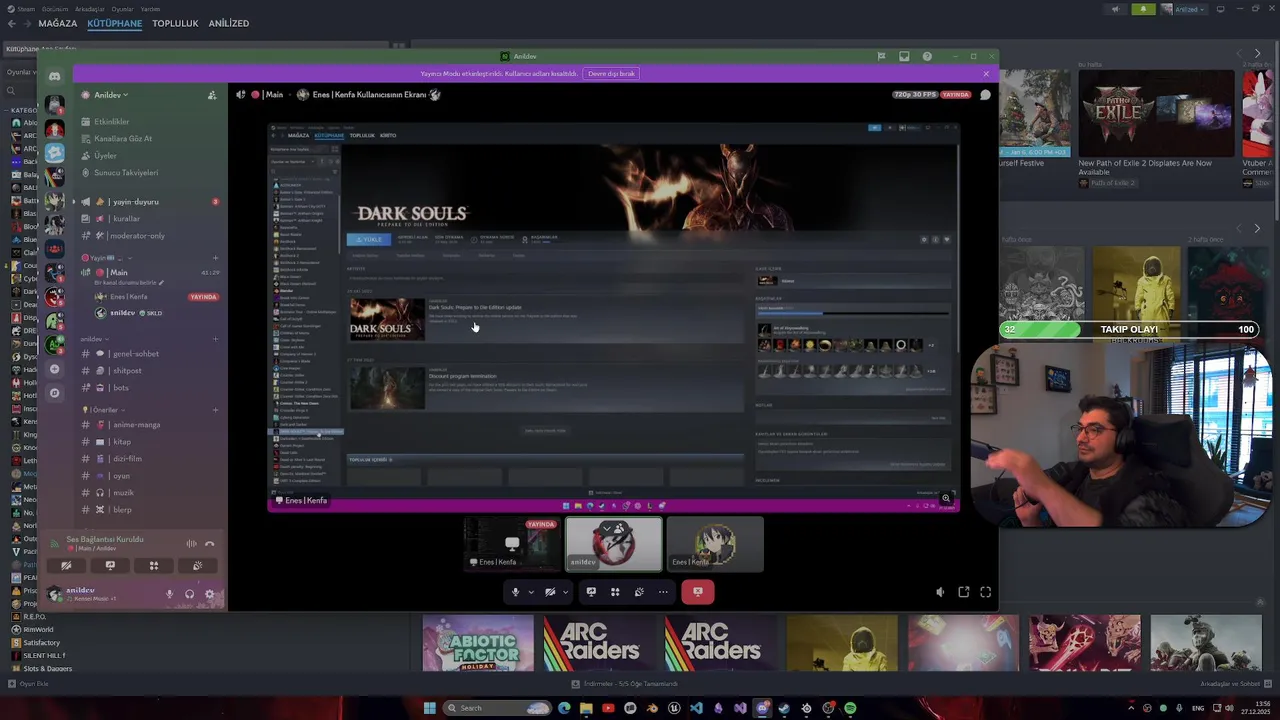Screen dimensions: 1280x720
Task: Disconnect from voice in connection panel
Action: point(210,544)
